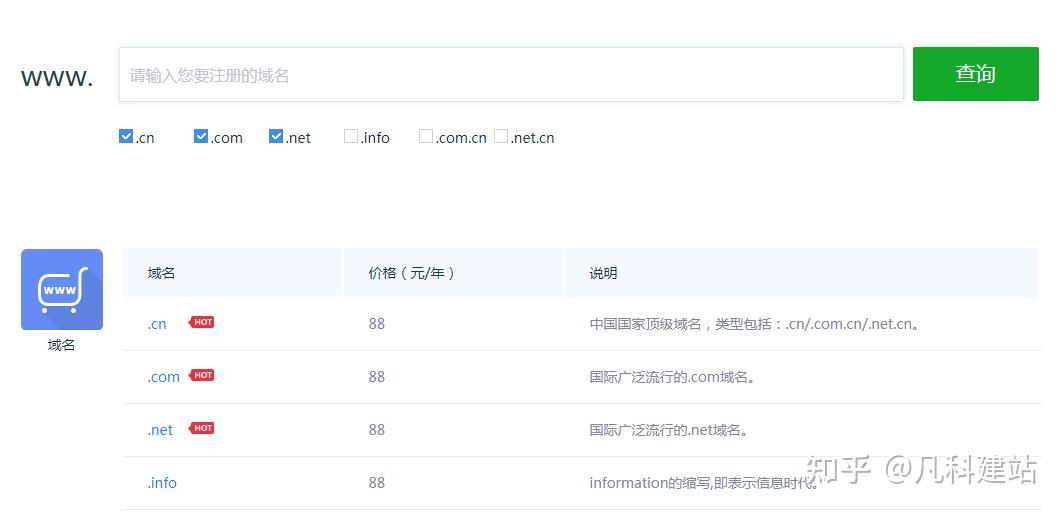Click the HOT badge beside .net
This screenshot has height=514, width=1064.
pos(202,428)
